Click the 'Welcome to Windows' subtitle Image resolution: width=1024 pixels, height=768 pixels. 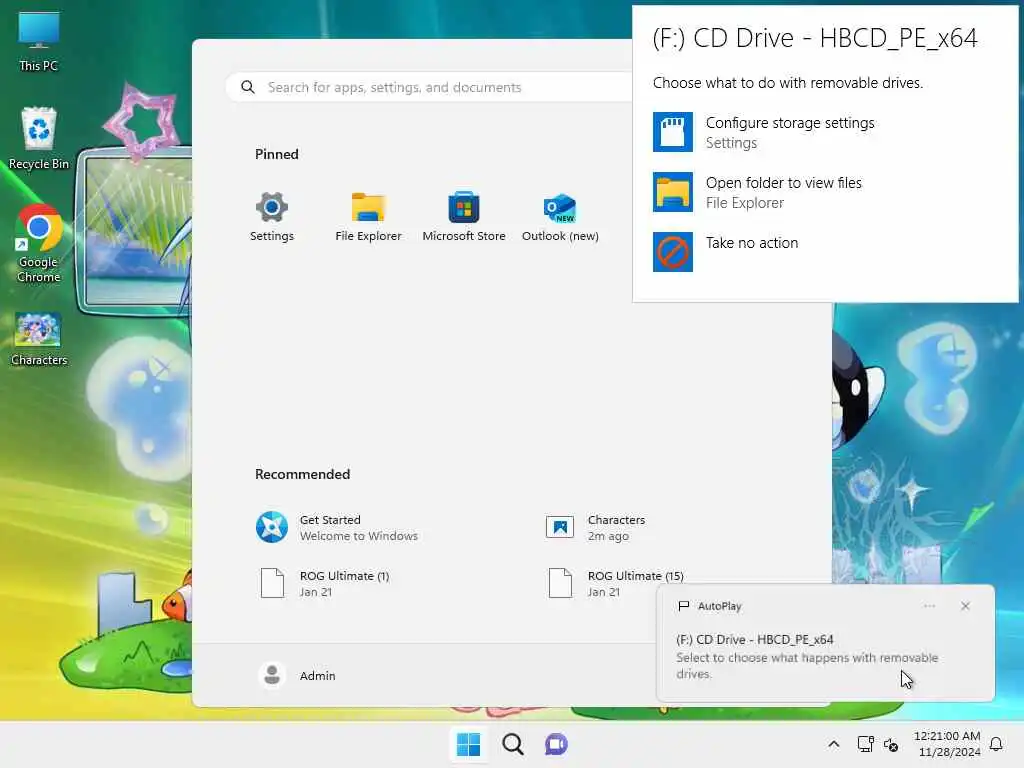point(359,536)
